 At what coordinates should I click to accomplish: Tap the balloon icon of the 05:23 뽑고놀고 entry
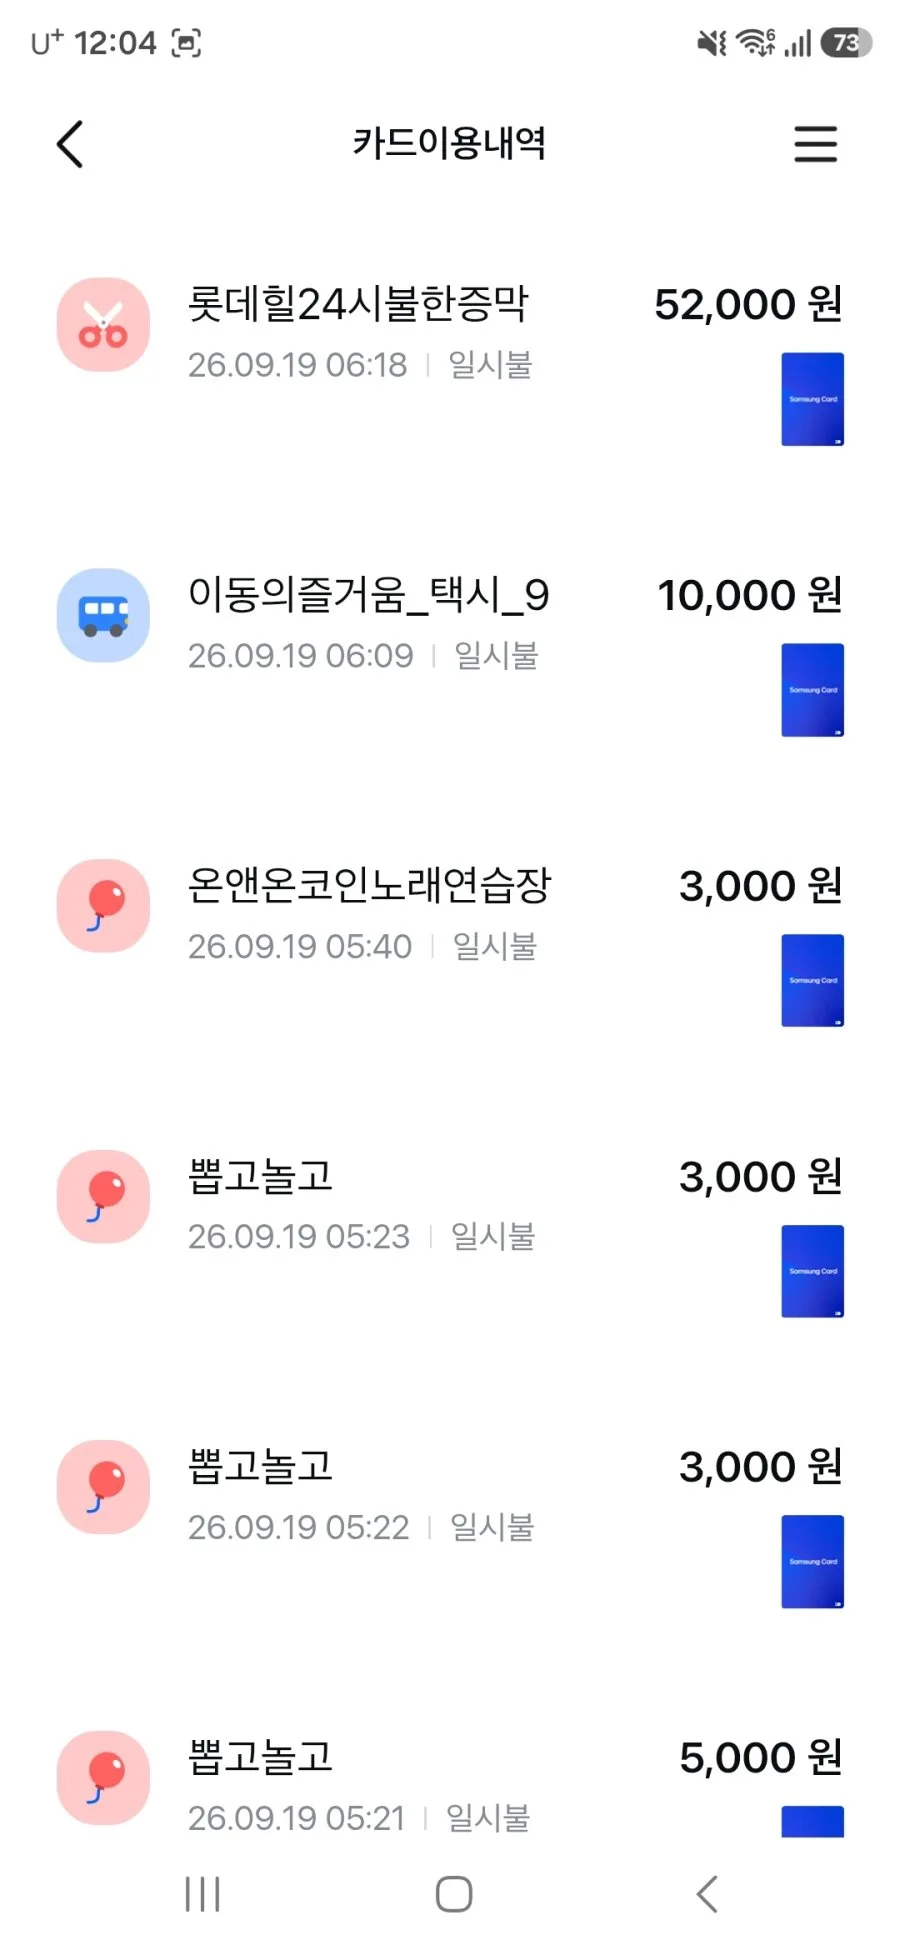103,1196
